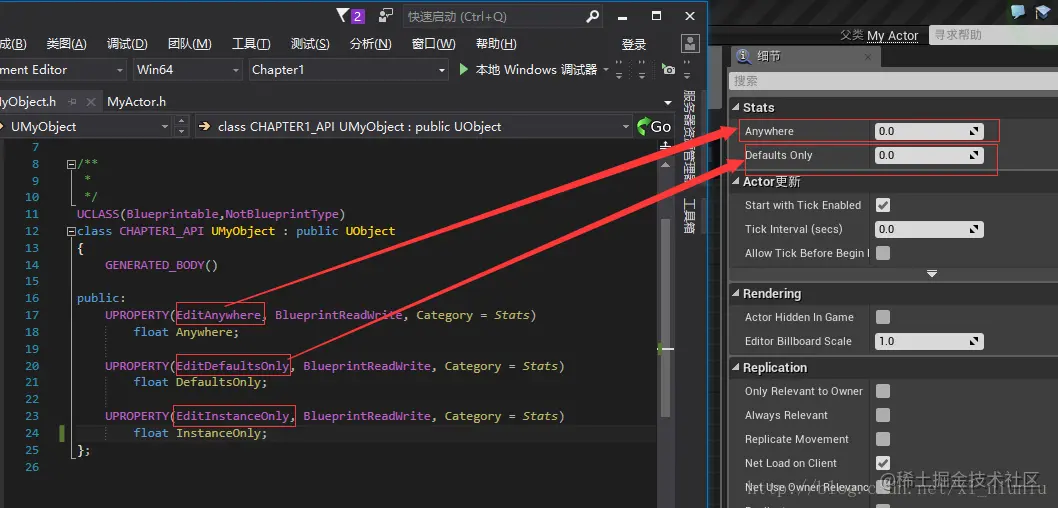Open the 调试(D) menu
This screenshot has width=1058, height=508.
click(x=127, y=44)
